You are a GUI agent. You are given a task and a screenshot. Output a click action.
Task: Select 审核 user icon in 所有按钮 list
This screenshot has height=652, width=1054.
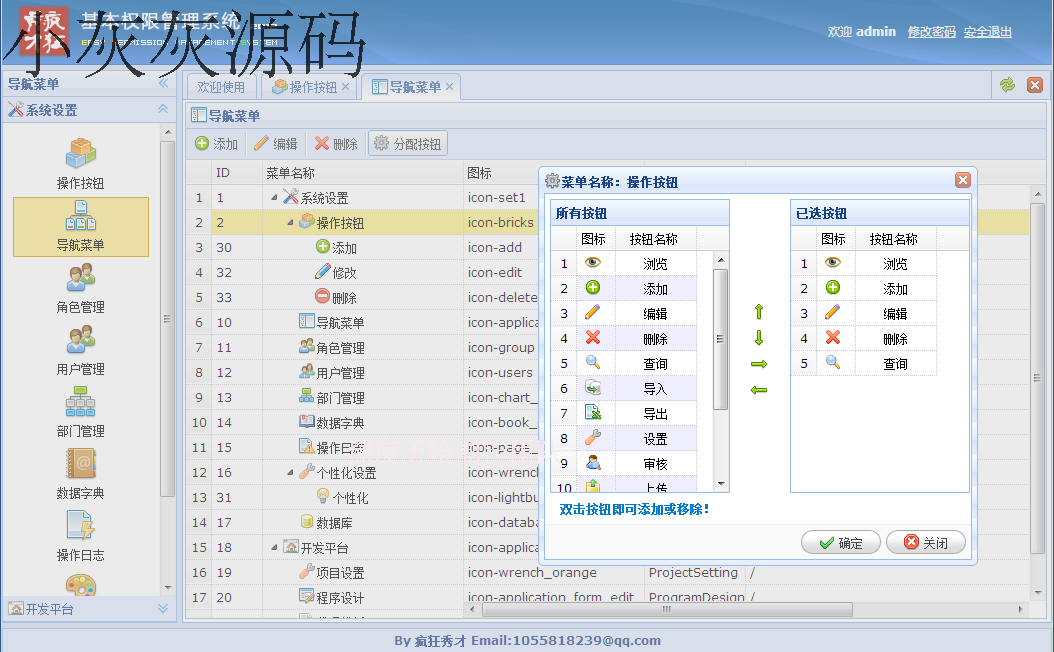[x=592, y=462]
